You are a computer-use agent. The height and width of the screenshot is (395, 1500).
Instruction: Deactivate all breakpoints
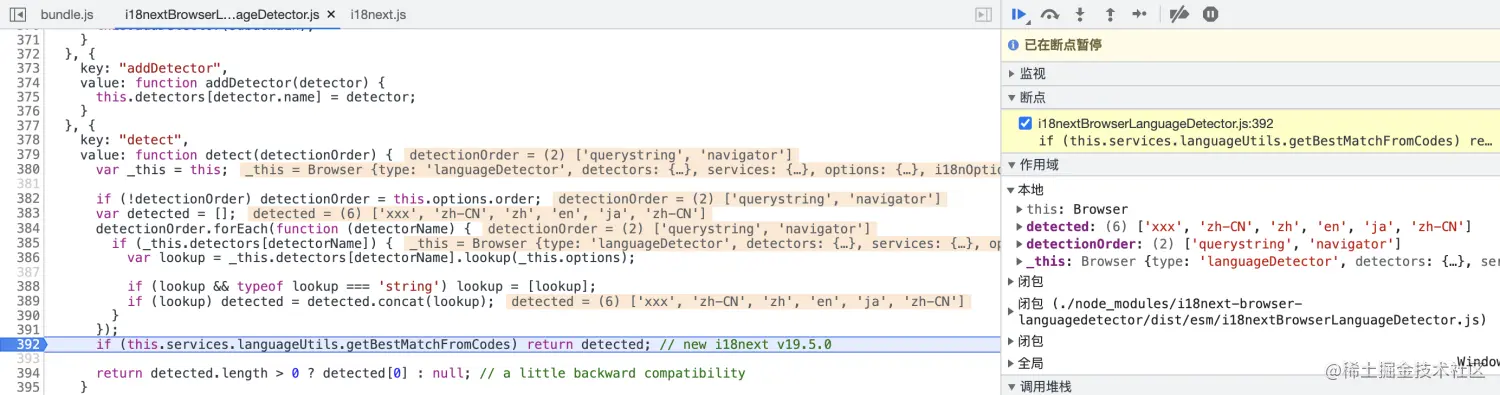(x=1179, y=14)
